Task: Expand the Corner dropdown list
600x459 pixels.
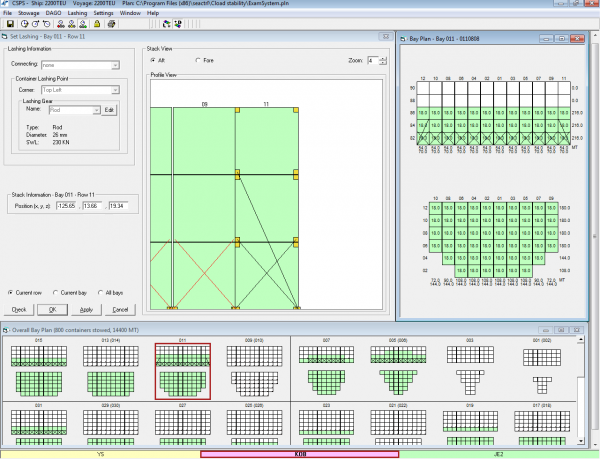Action: pyautogui.click(x=116, y=88)
